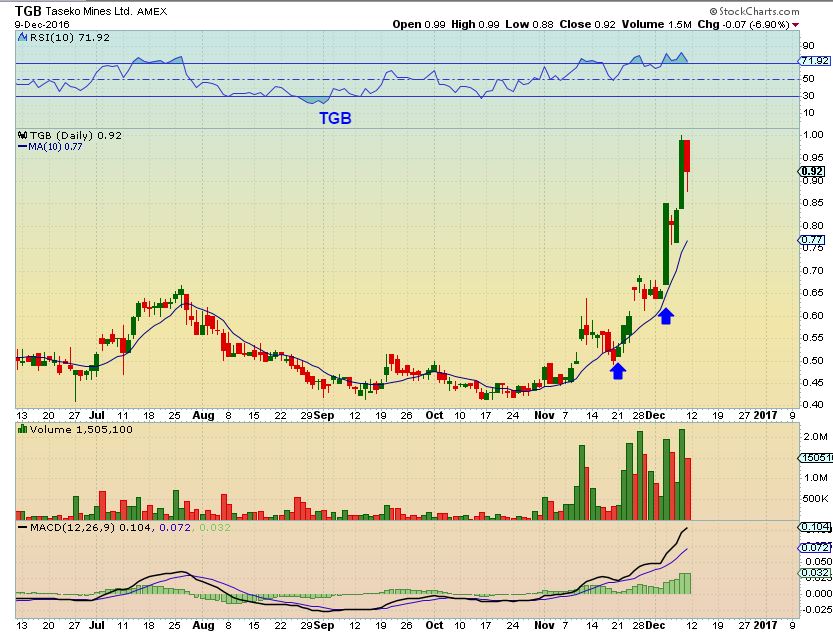Click the MA(10) blue line legend marker
The width and height of the screenshot is (833, 635).
pyautogui.click(x=22, y=147)
